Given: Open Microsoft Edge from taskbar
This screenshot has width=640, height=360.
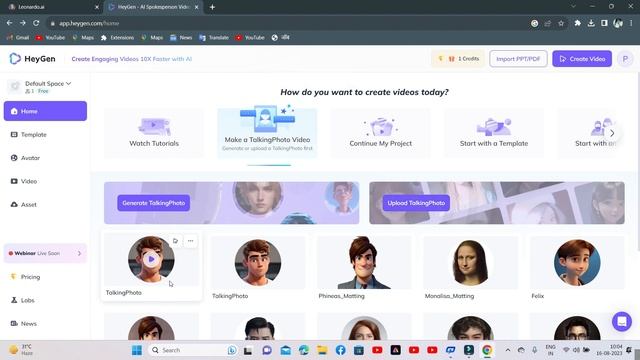Looking at the screenshot, I should [x=304, y=350].
